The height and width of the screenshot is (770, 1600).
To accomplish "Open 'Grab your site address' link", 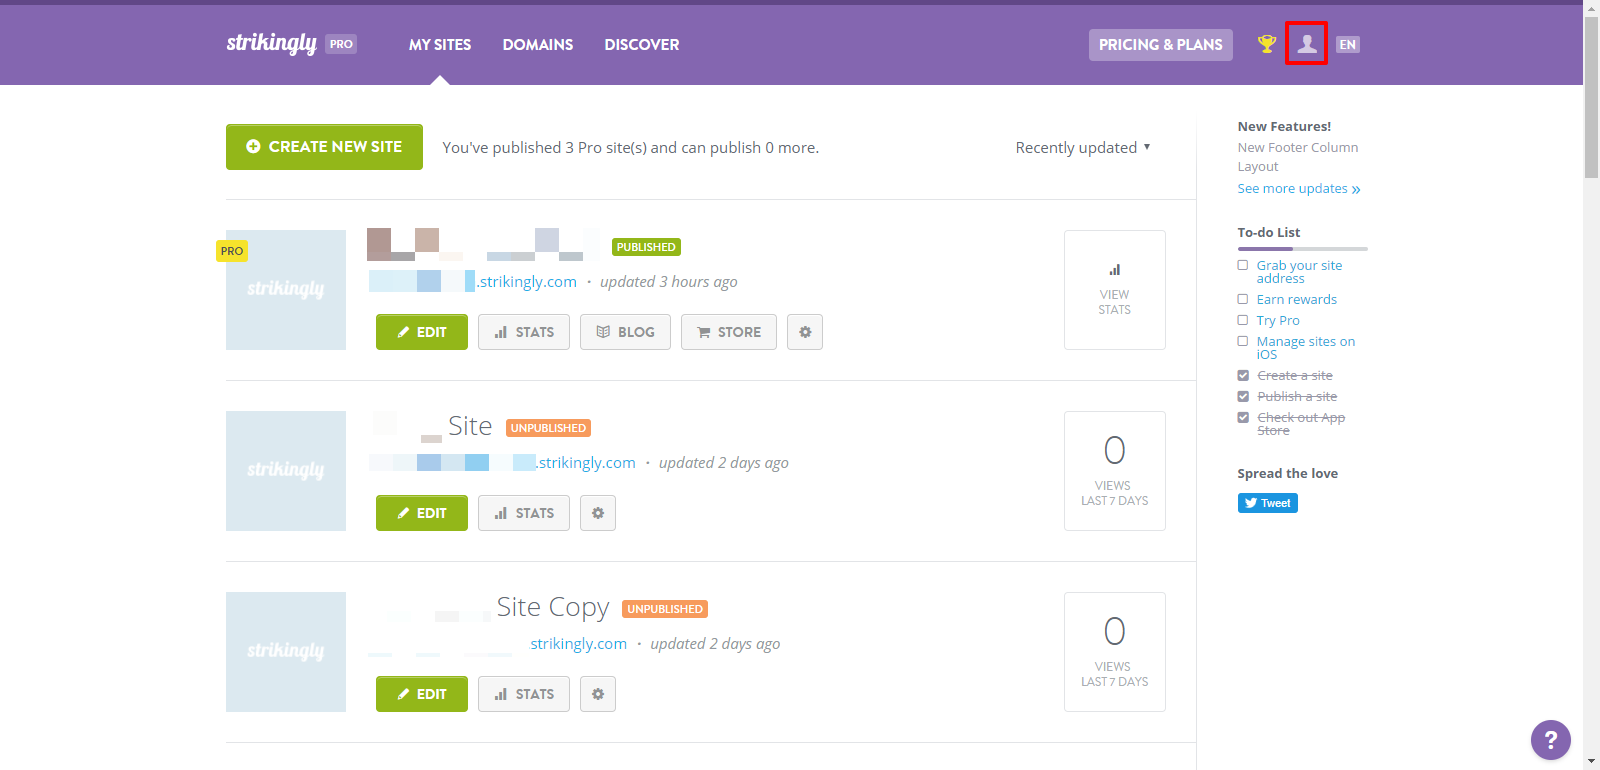I will [1299, 272].
